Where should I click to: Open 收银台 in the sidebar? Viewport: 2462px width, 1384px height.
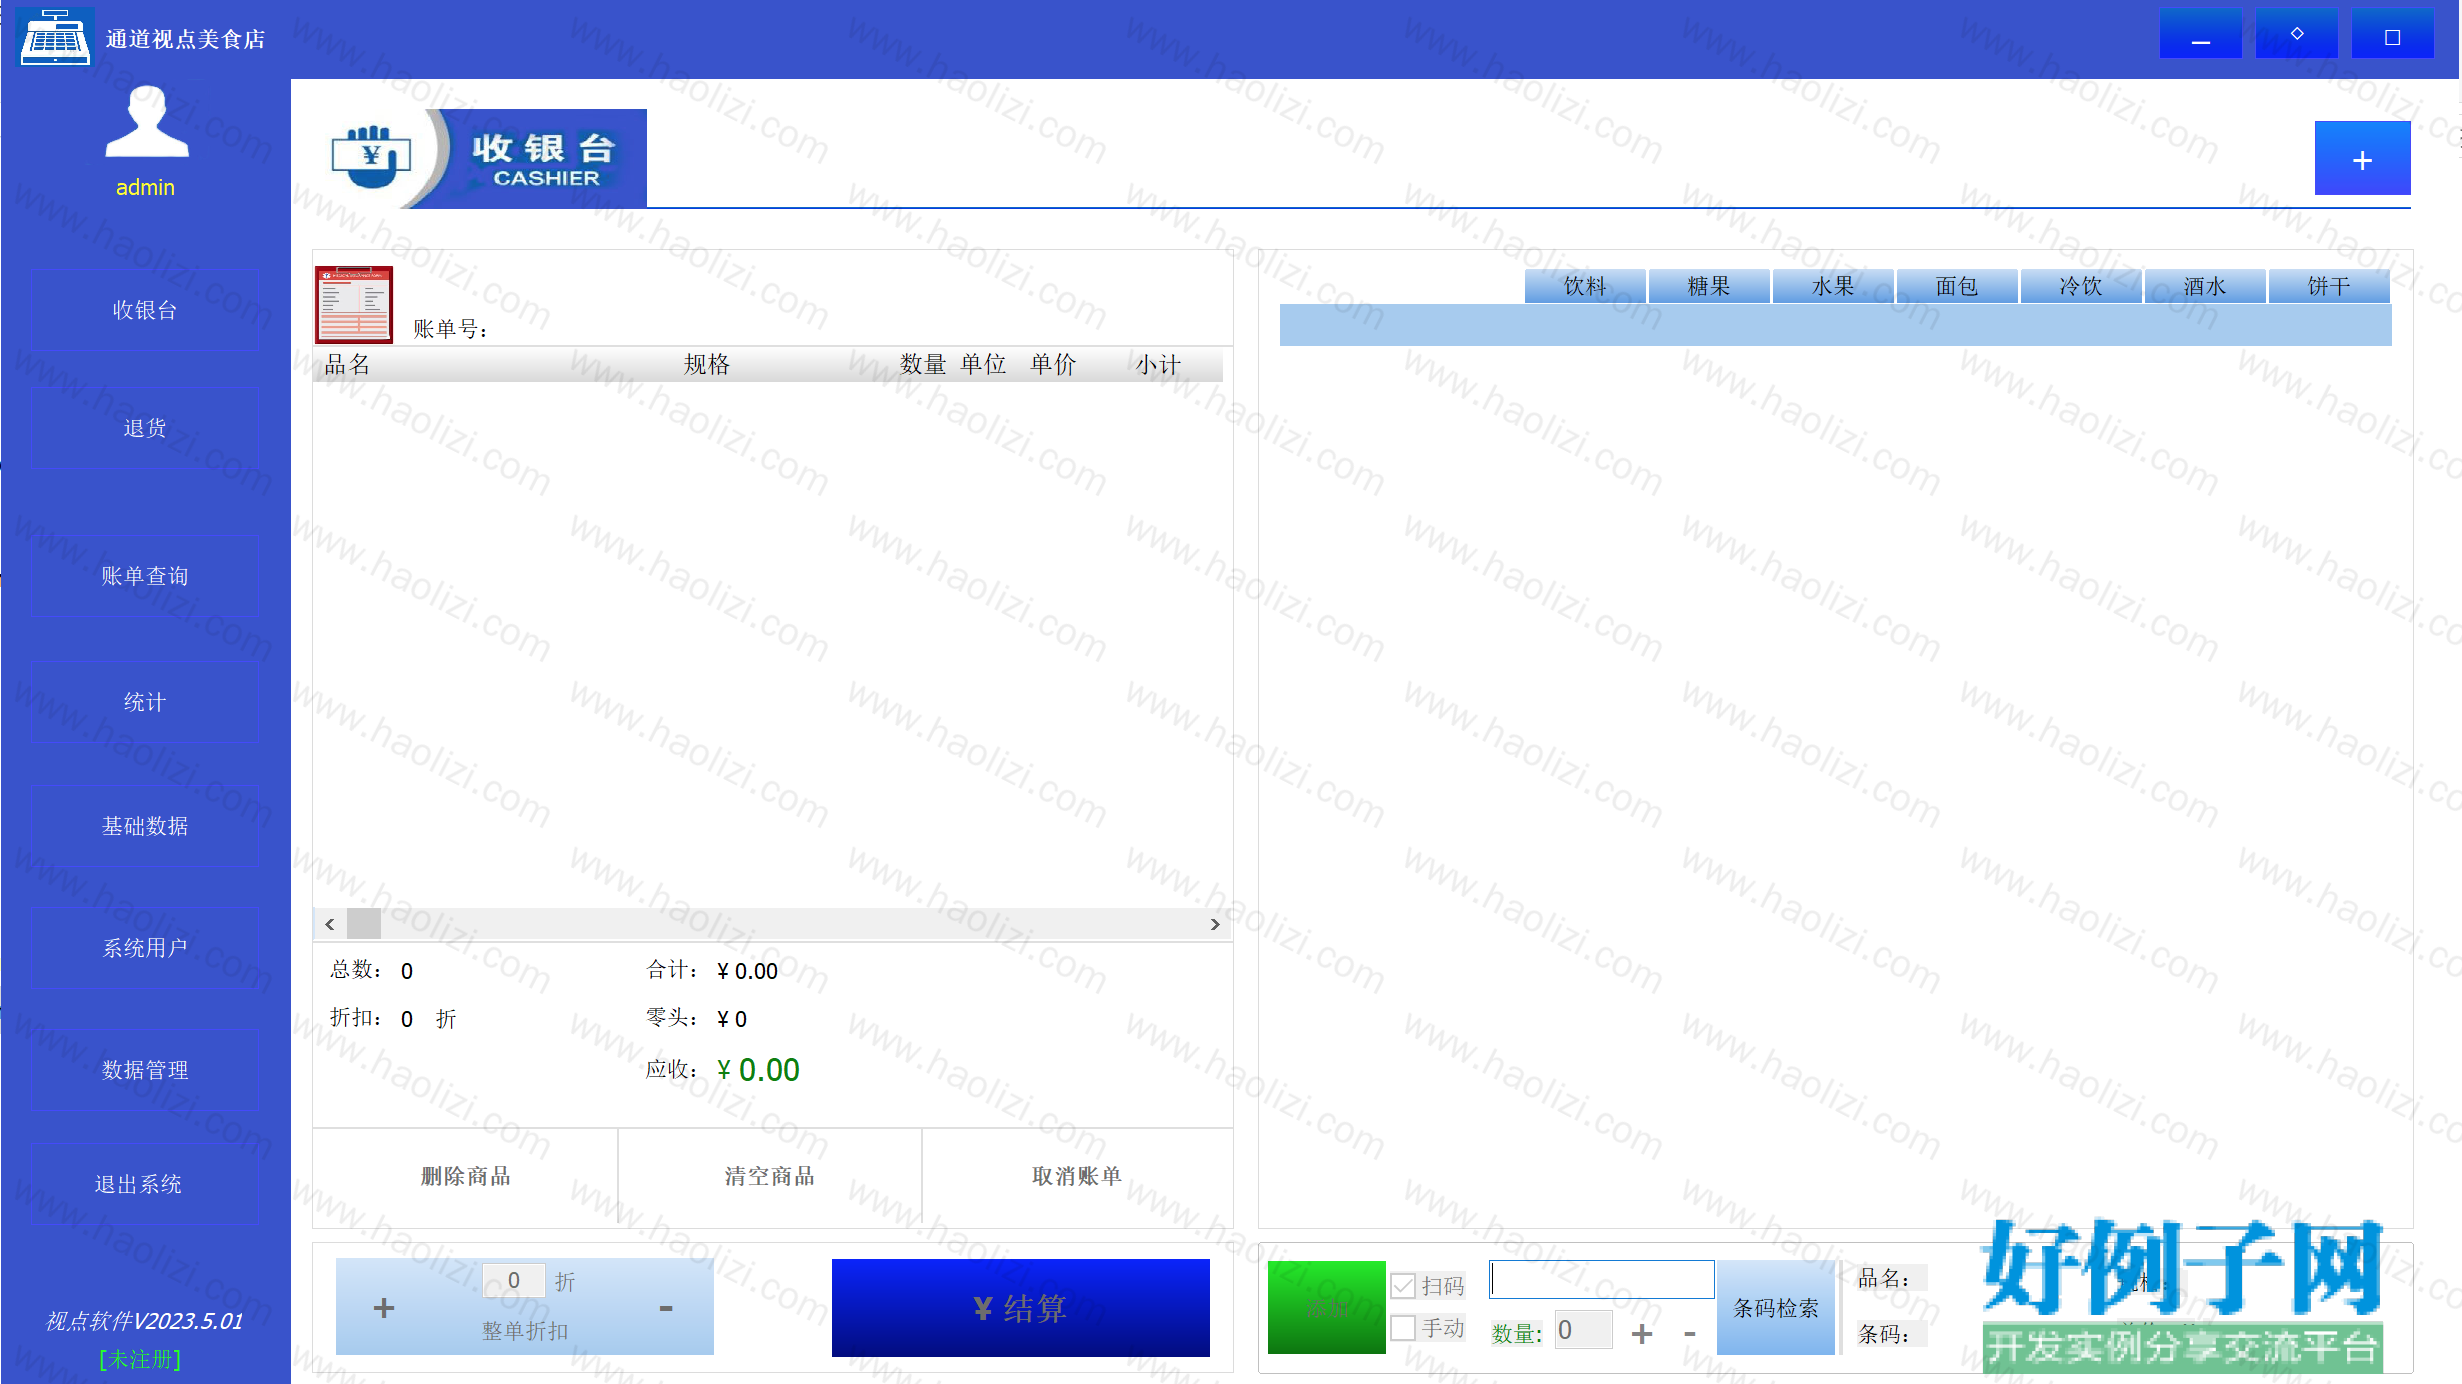click(x=145, y=310)
